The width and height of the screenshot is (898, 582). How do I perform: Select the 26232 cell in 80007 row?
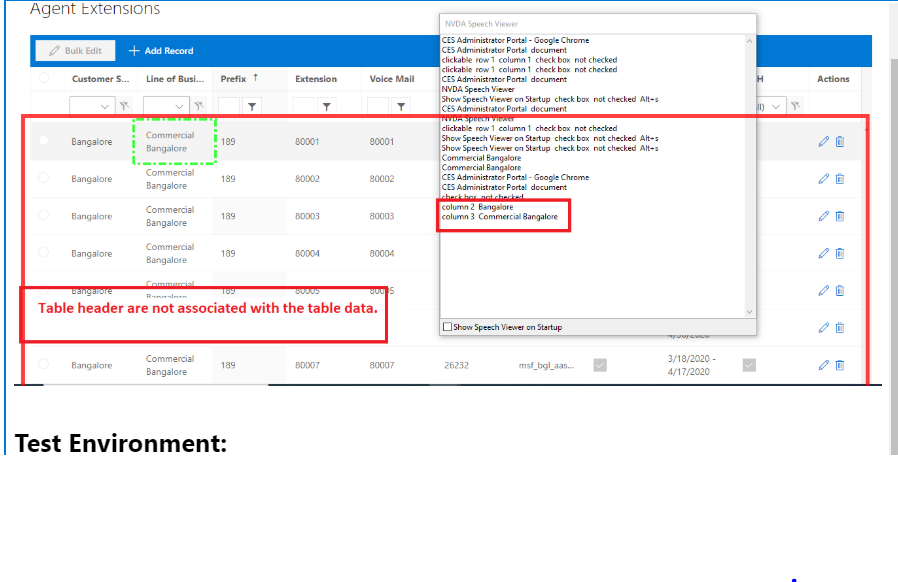tap(456, 365)
